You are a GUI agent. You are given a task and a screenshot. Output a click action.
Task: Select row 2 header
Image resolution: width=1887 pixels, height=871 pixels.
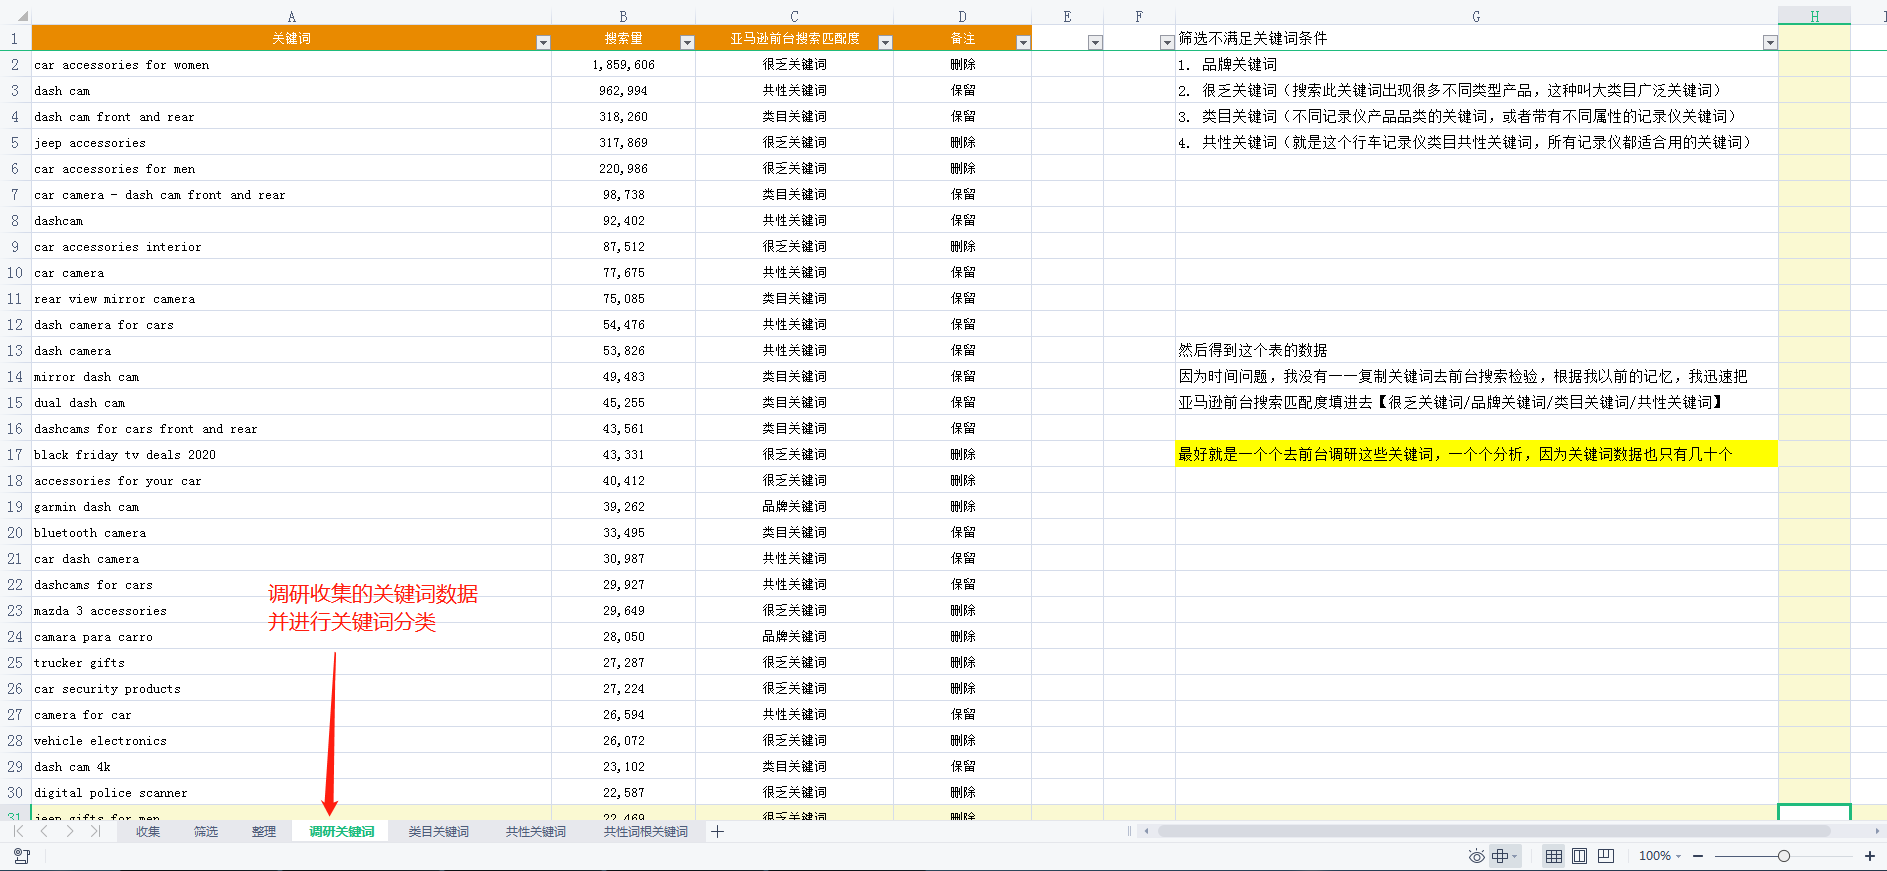click(15, 64)
